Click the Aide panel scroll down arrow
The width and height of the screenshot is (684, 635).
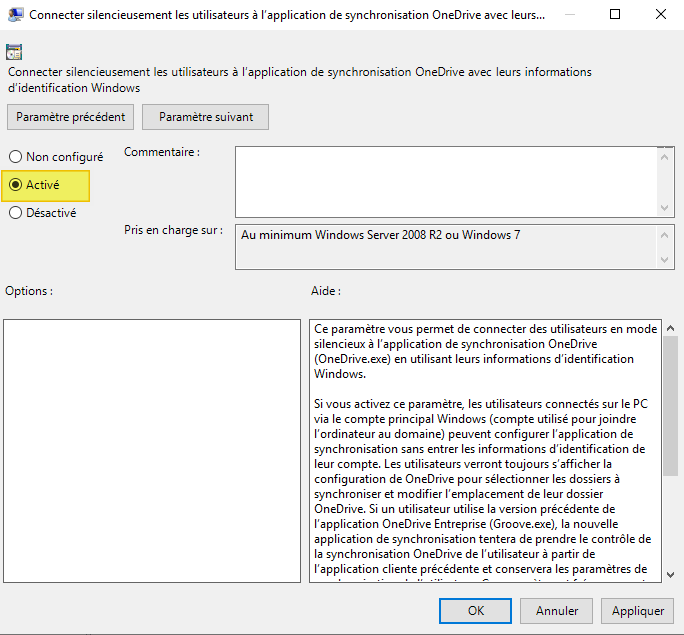pyautogui.click(x=670, y=574)
